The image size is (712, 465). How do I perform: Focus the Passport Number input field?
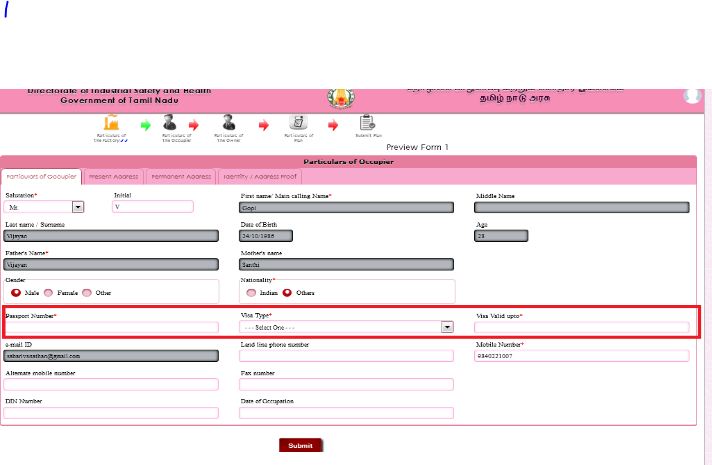[x=111, y=327]
